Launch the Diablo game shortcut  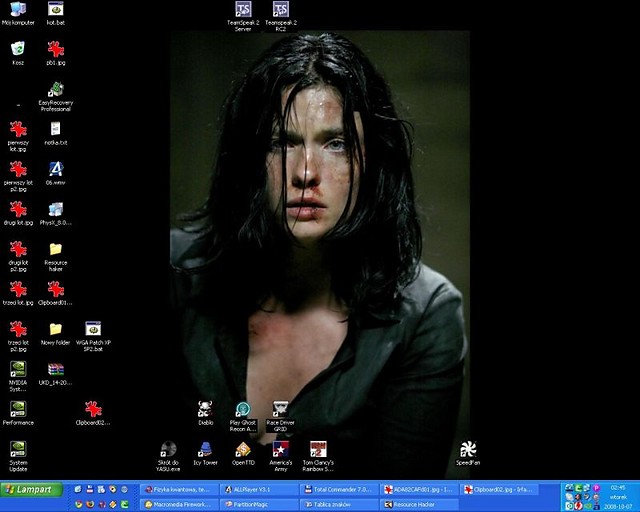(205, 414)
